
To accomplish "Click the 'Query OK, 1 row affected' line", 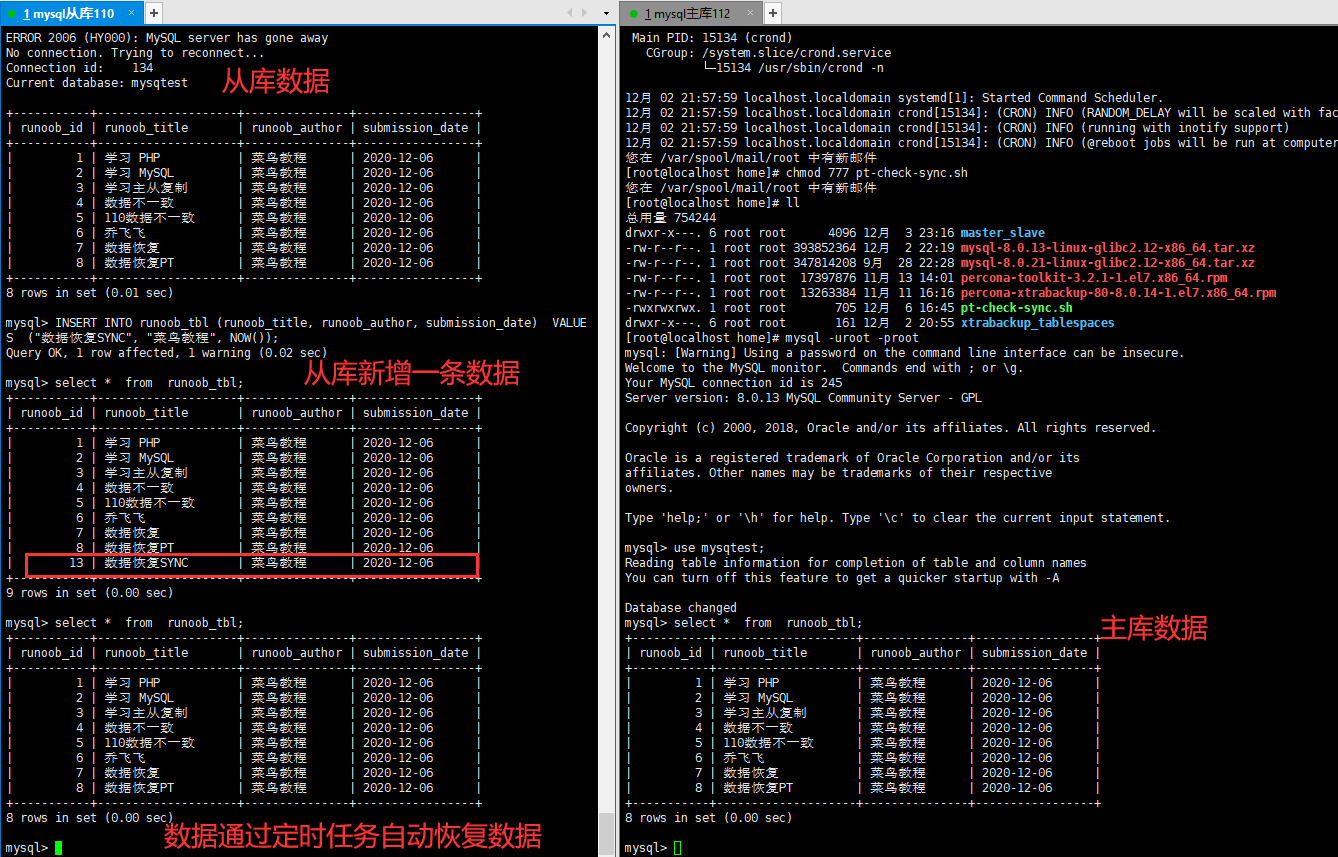I will pos(166,353).
